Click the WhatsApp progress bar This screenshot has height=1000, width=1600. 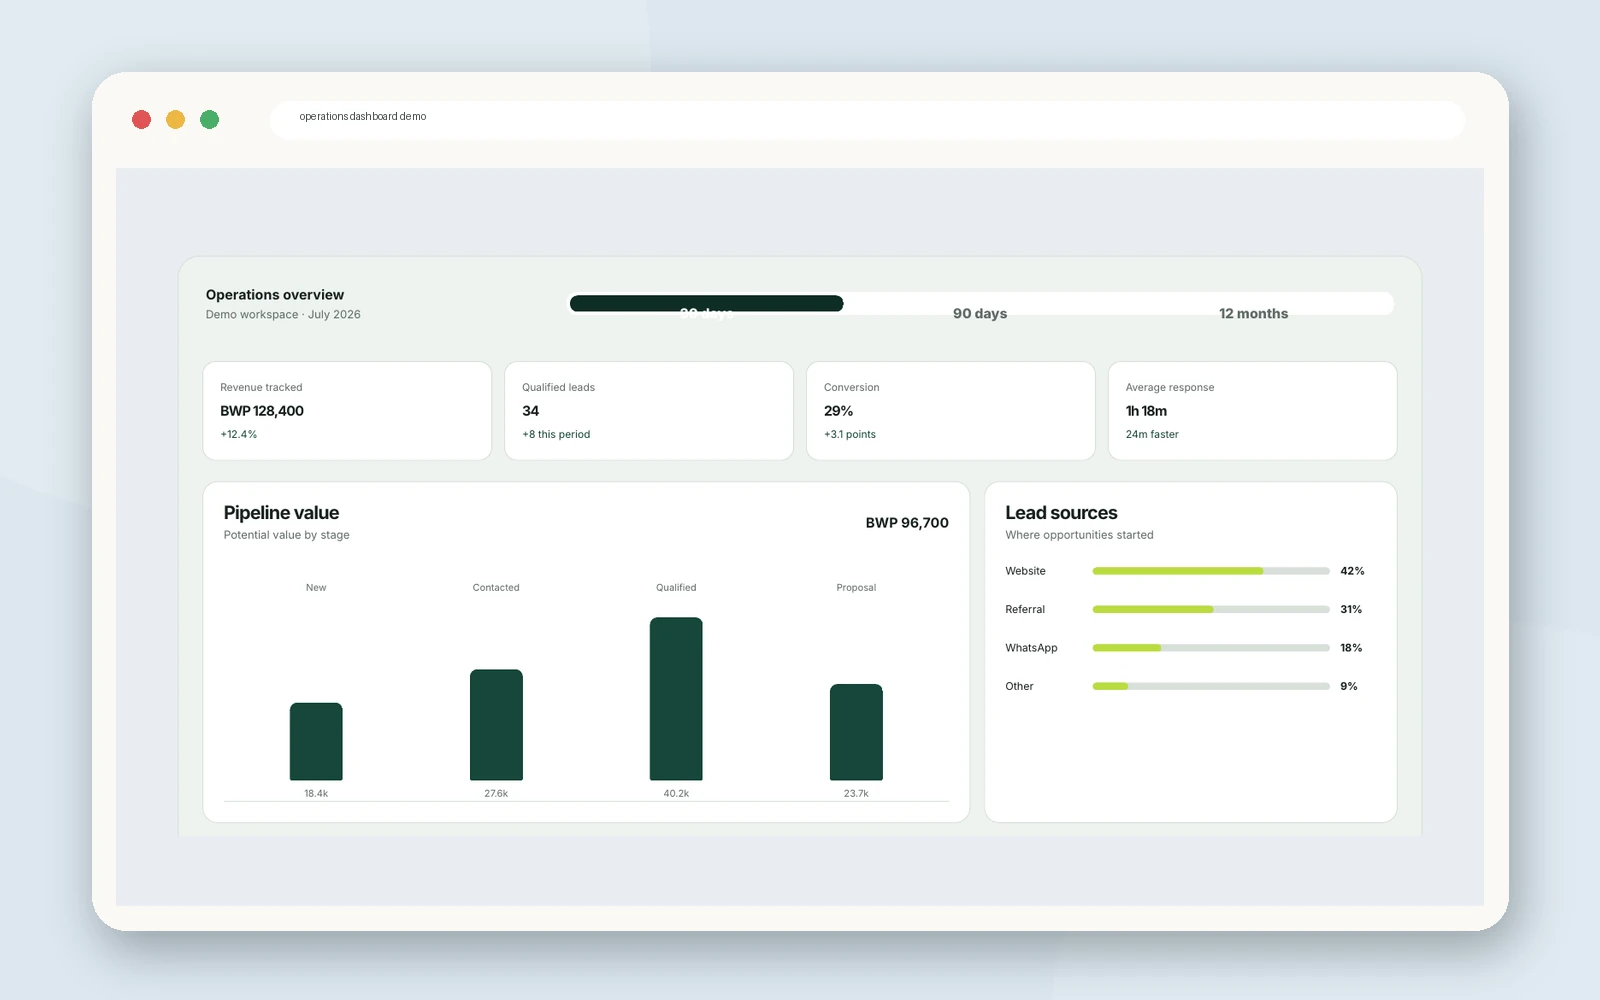point(1211,648)
